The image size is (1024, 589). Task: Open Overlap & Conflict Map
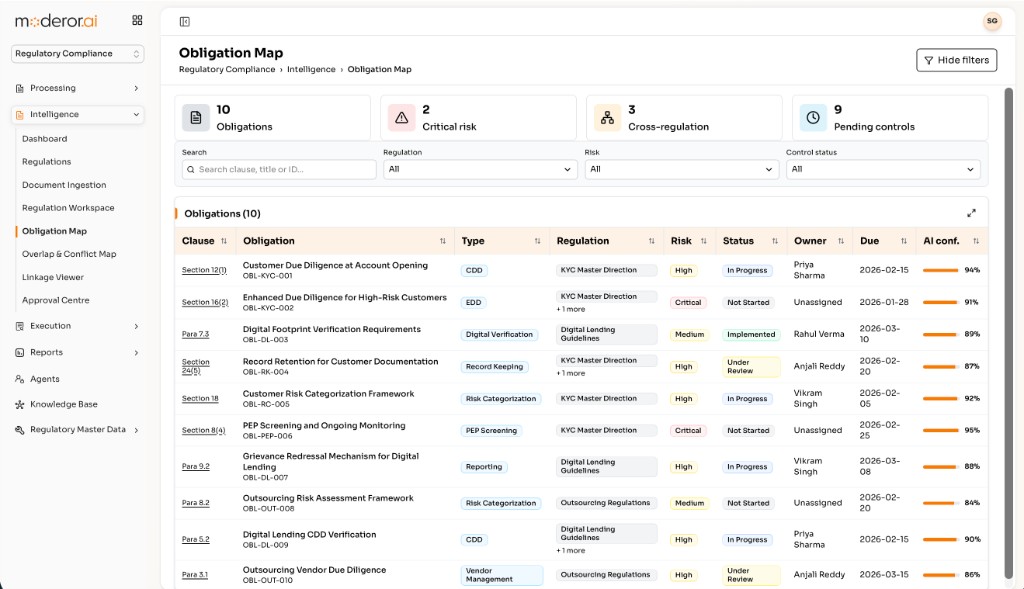click(69, 254)
